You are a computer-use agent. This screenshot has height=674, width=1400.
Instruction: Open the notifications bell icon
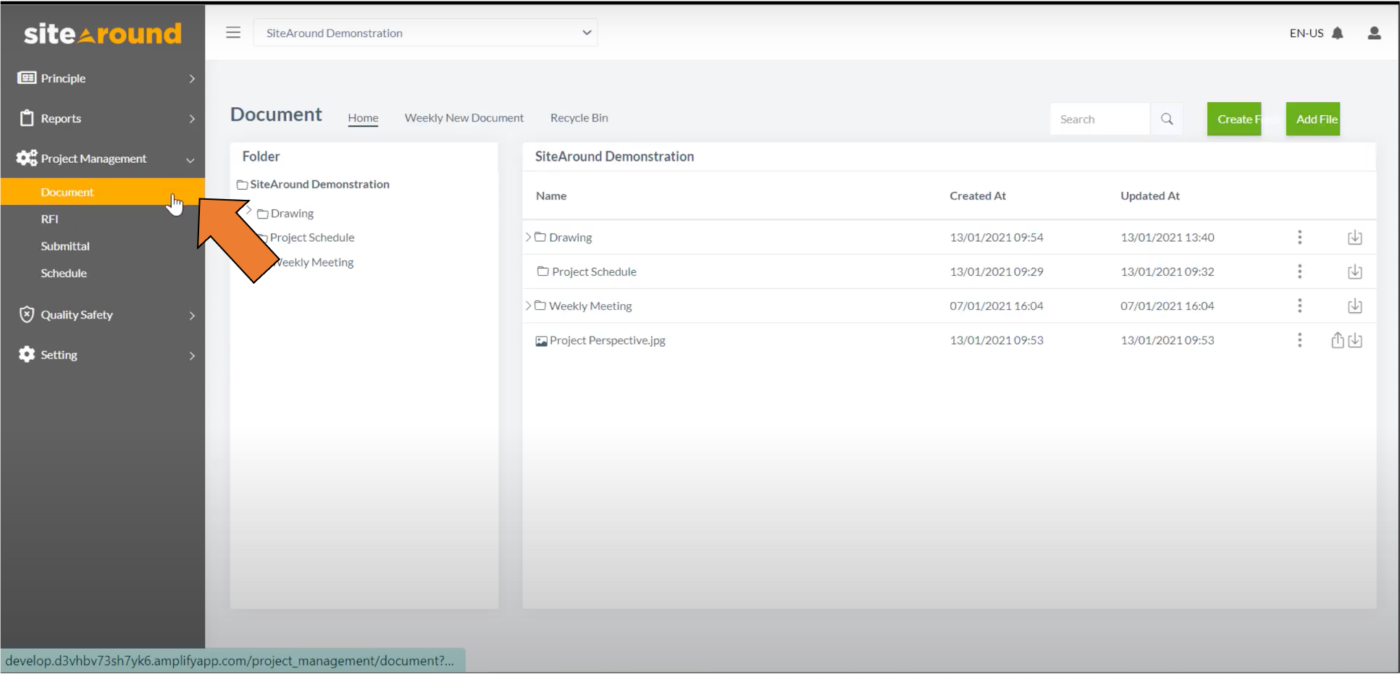[x=1338, y=32]
